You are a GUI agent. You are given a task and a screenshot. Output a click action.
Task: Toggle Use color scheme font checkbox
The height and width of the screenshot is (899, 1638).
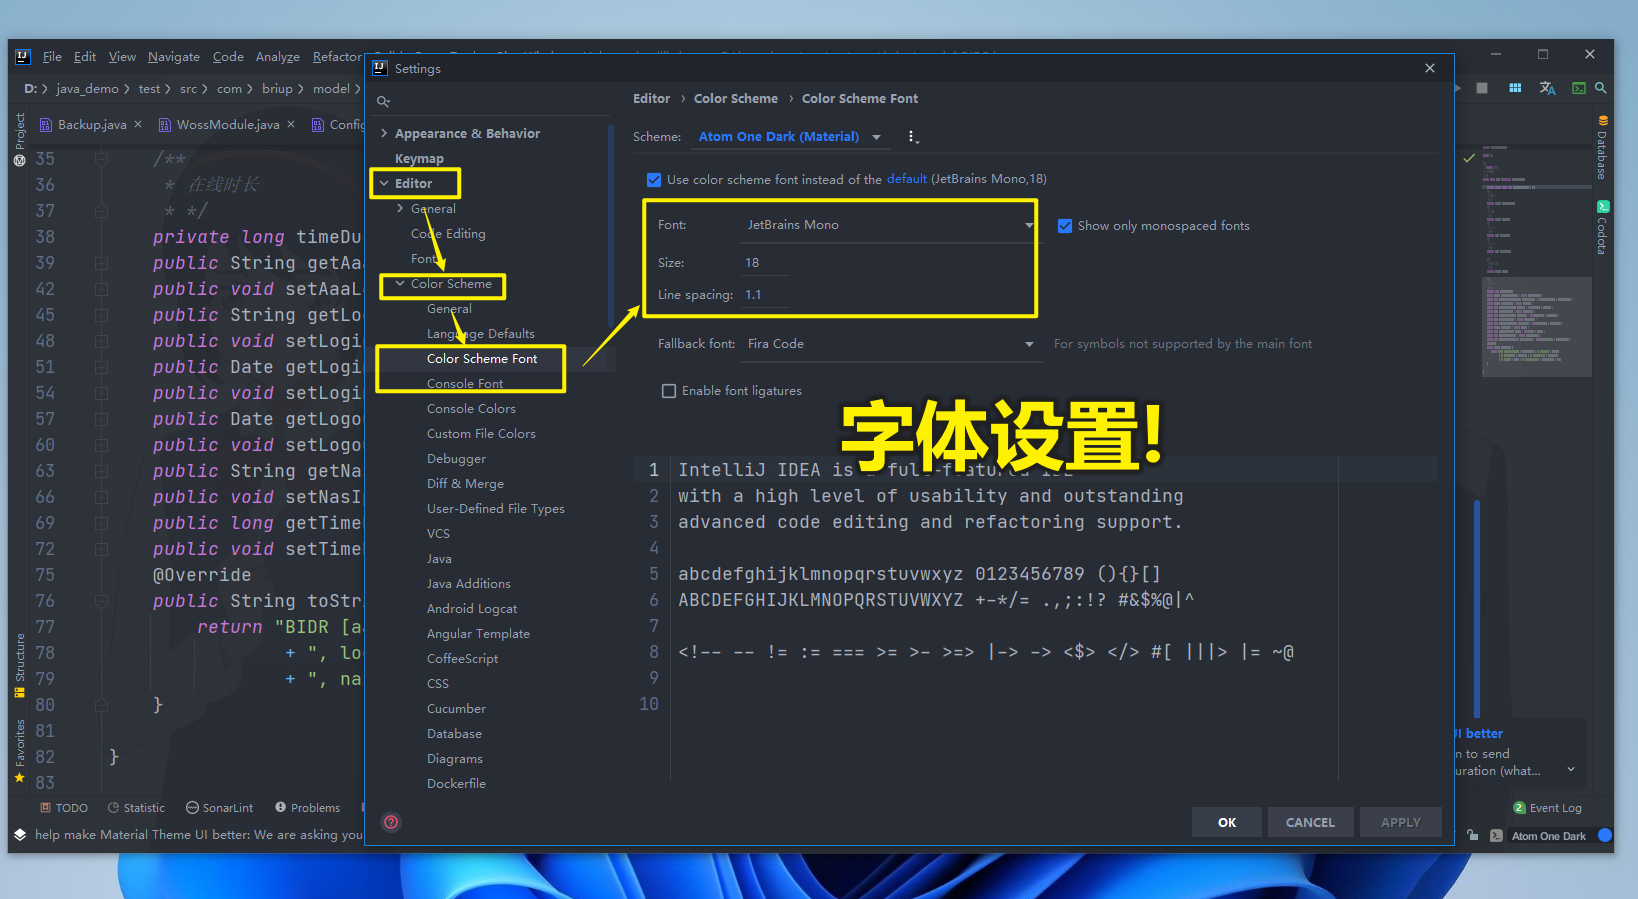pyautogui.click(x=654, y=180)
